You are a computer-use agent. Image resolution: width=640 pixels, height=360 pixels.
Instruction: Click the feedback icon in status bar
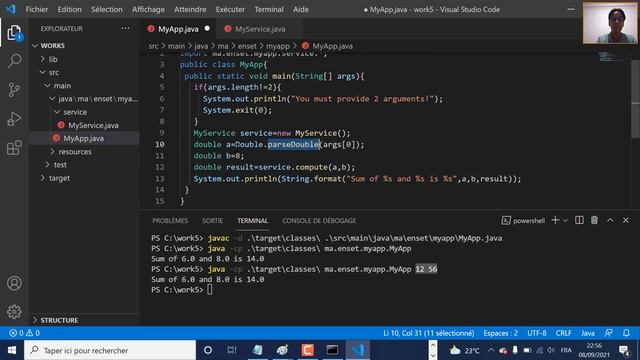(x=608, y=333)
